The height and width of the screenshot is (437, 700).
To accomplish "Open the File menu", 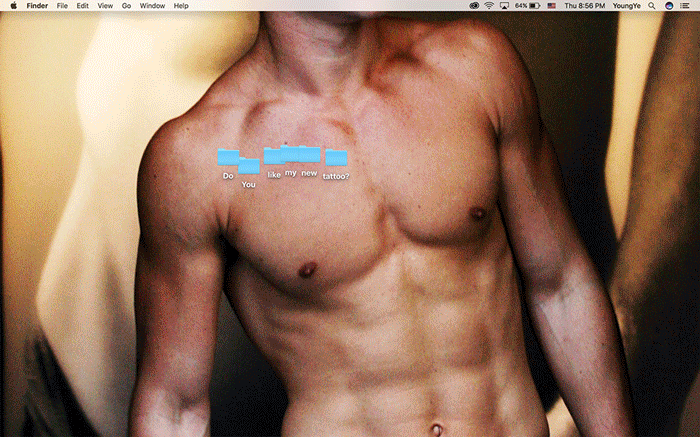I will [x=62, y=6].
